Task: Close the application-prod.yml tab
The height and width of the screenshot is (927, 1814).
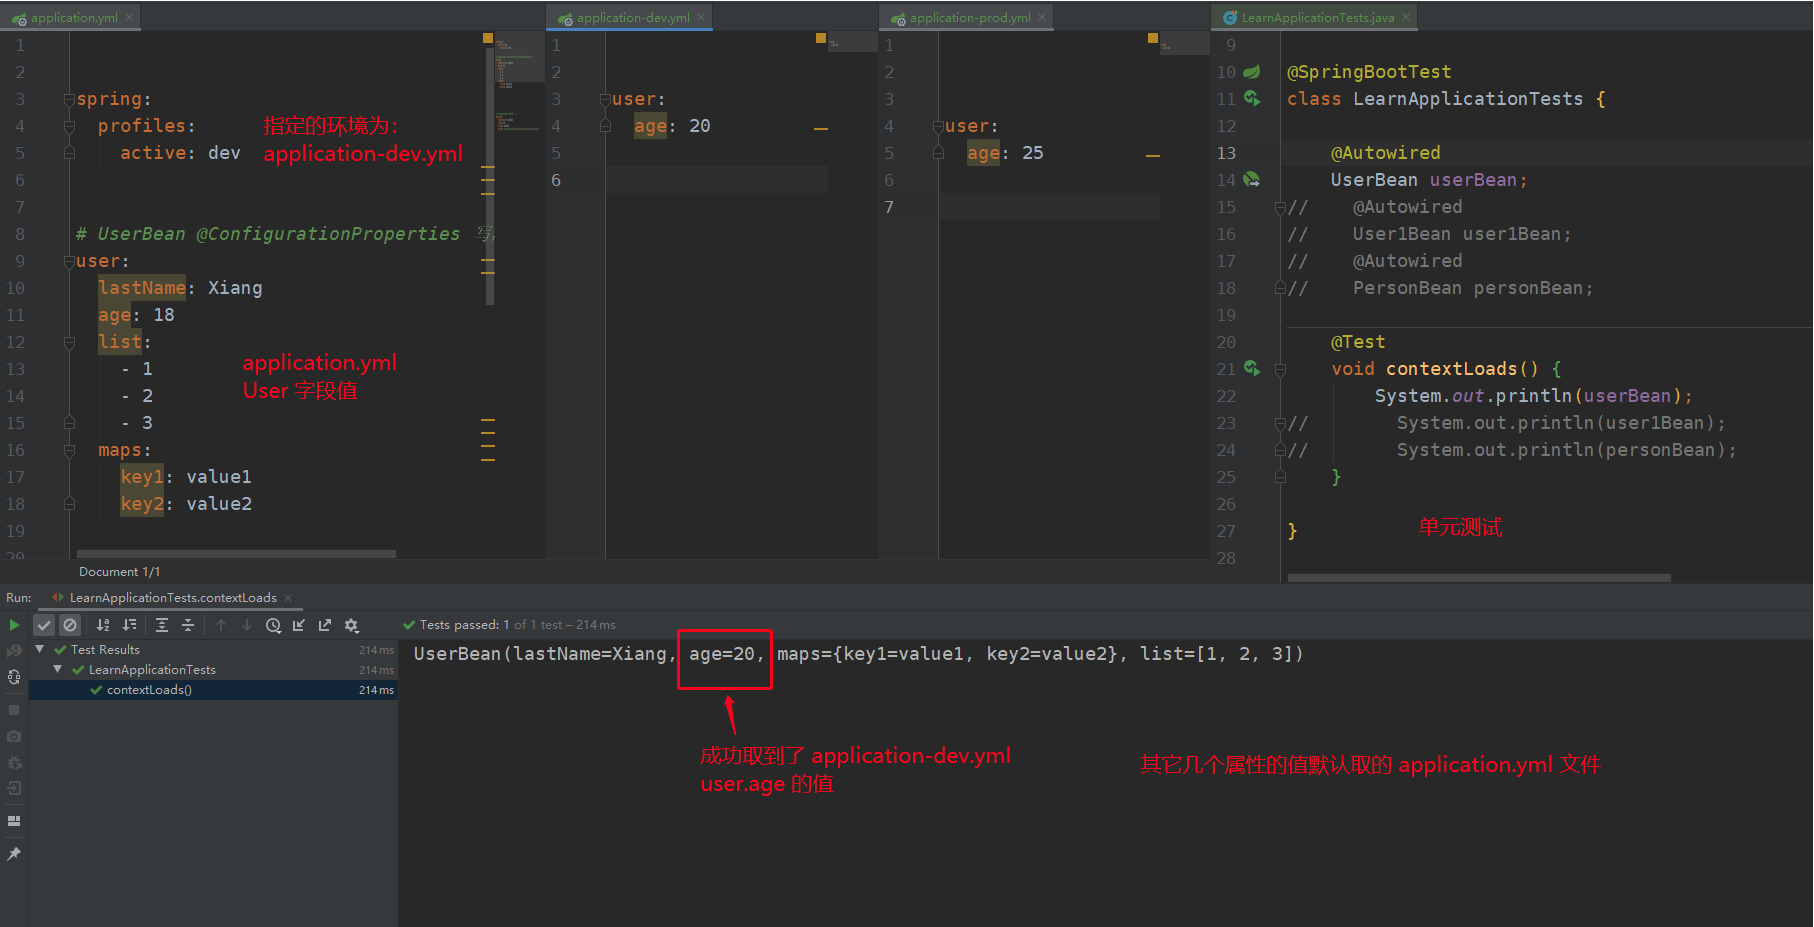Action: 1042,17
